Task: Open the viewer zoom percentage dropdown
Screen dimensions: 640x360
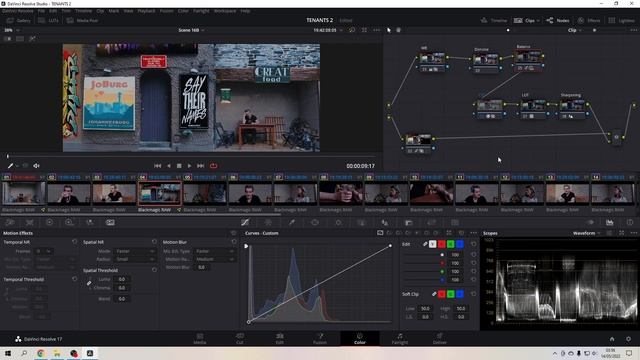Action: point(11,30)
